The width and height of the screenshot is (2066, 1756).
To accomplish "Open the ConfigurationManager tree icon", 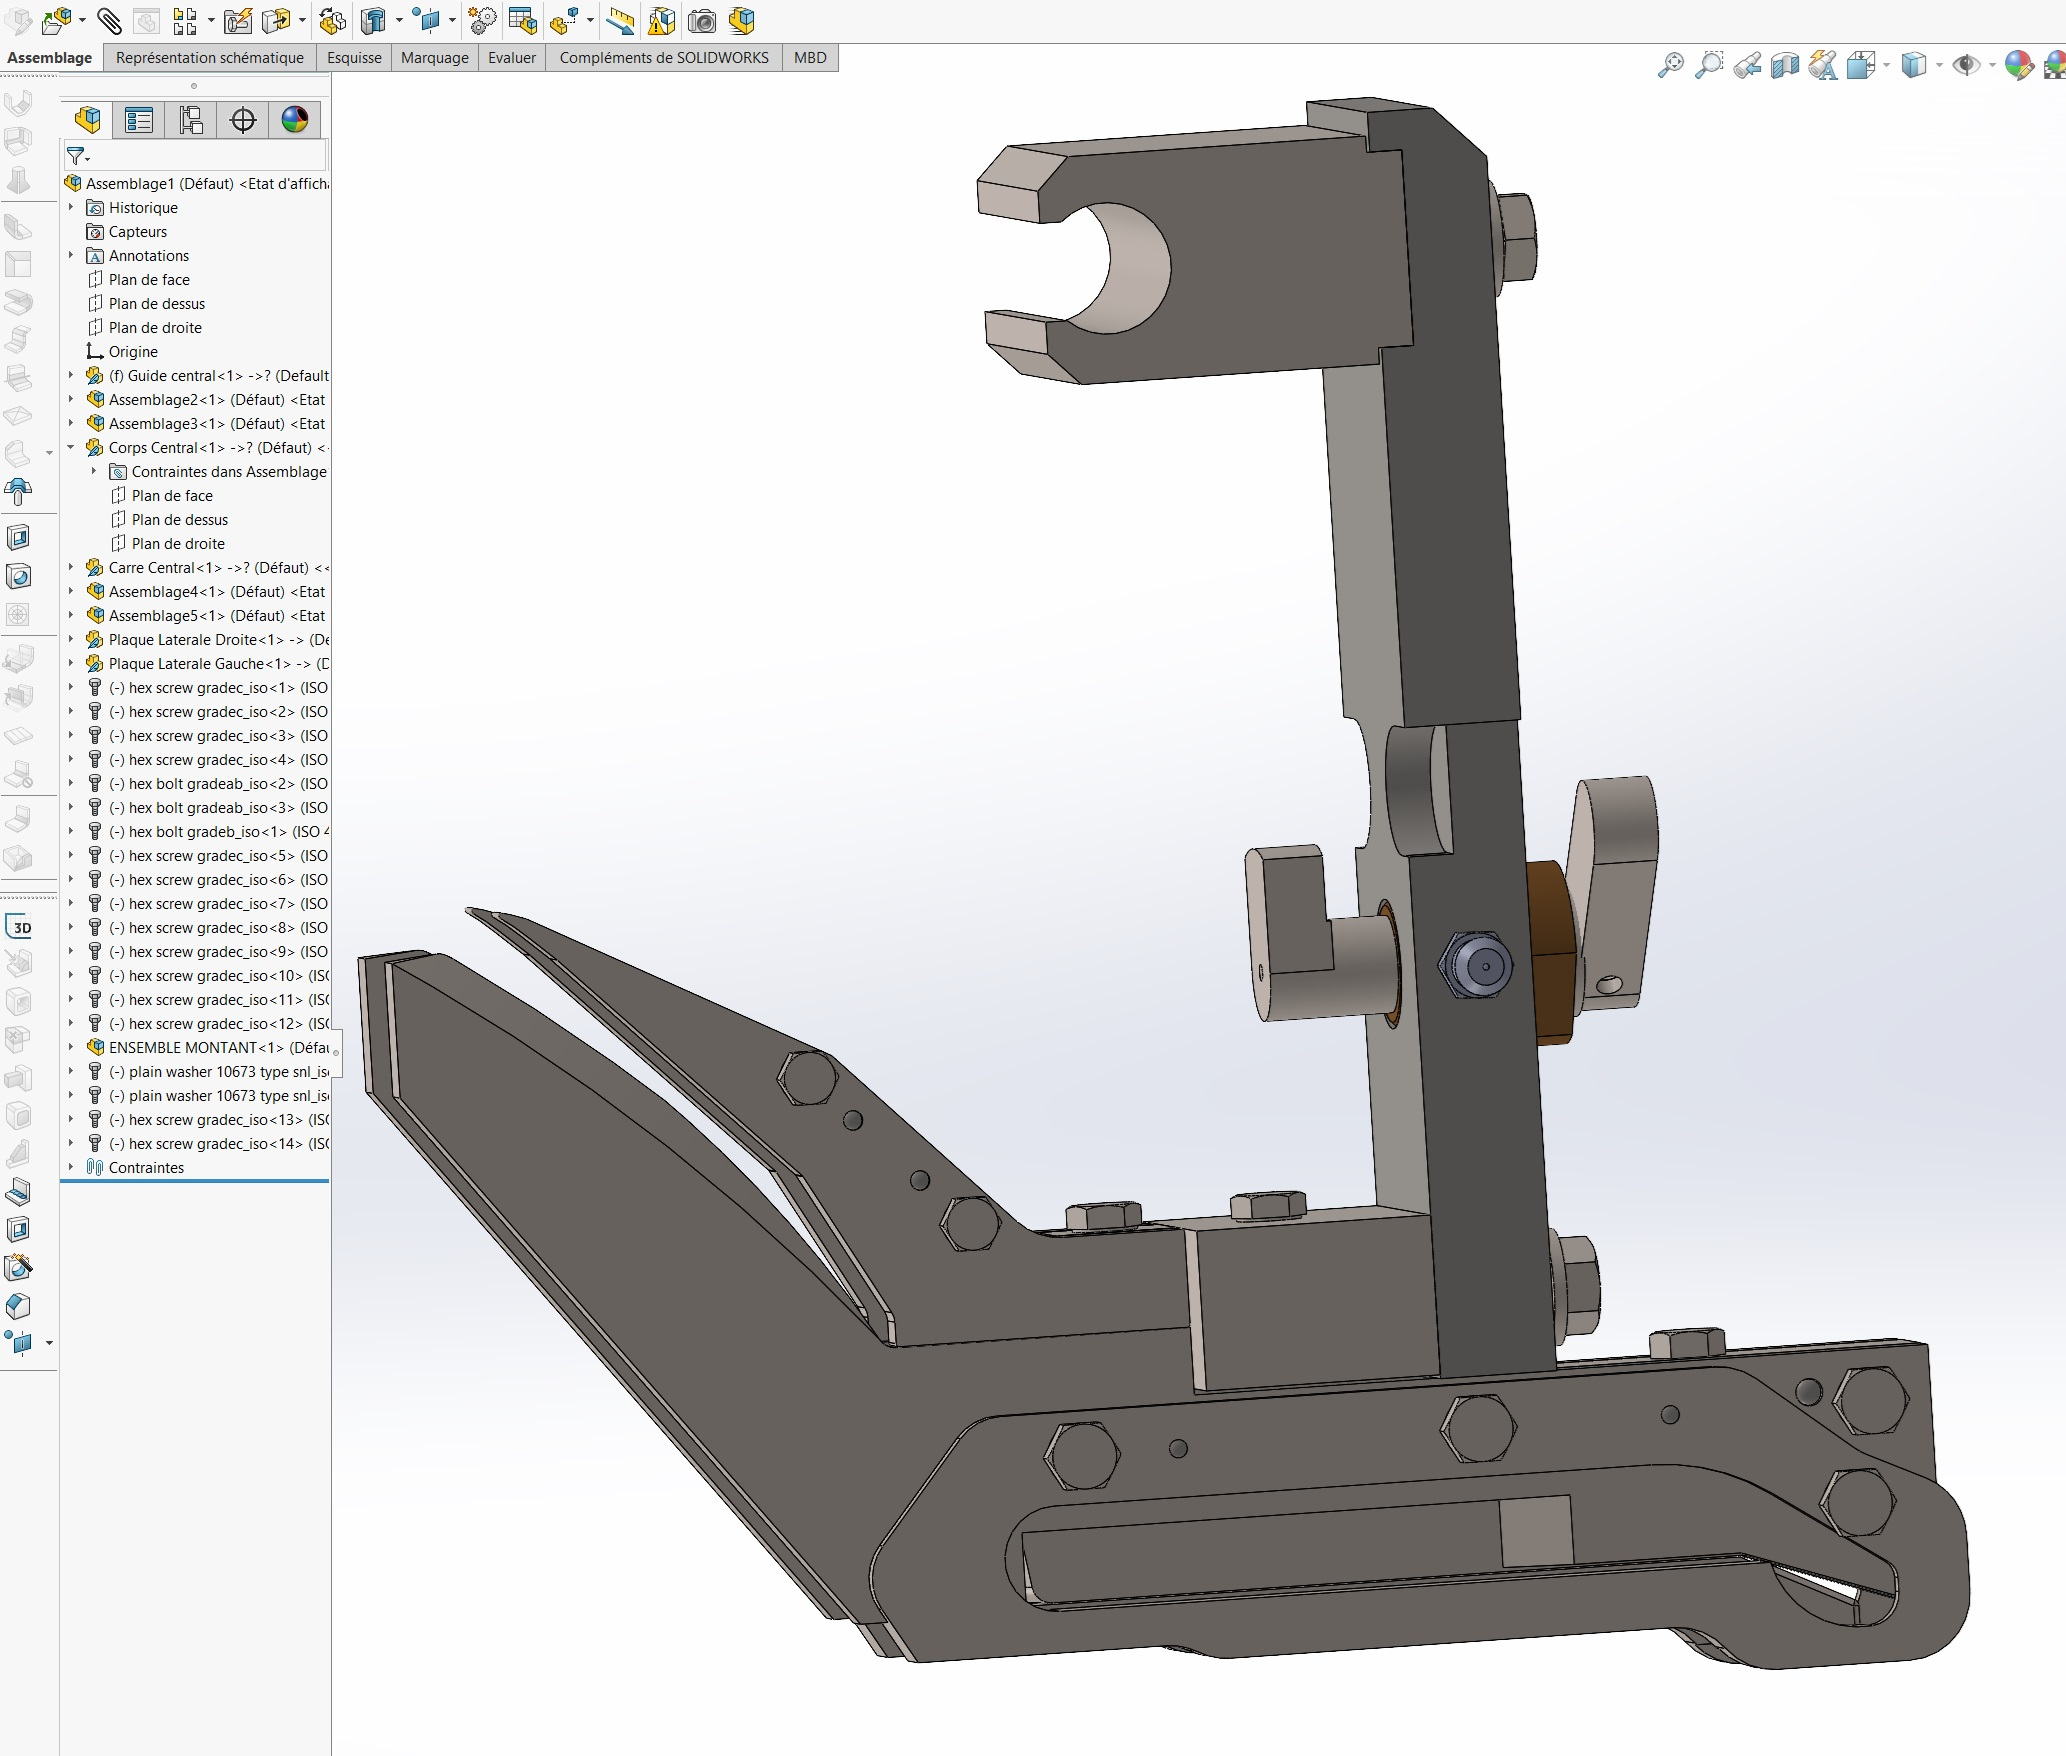I will (191, 120).
